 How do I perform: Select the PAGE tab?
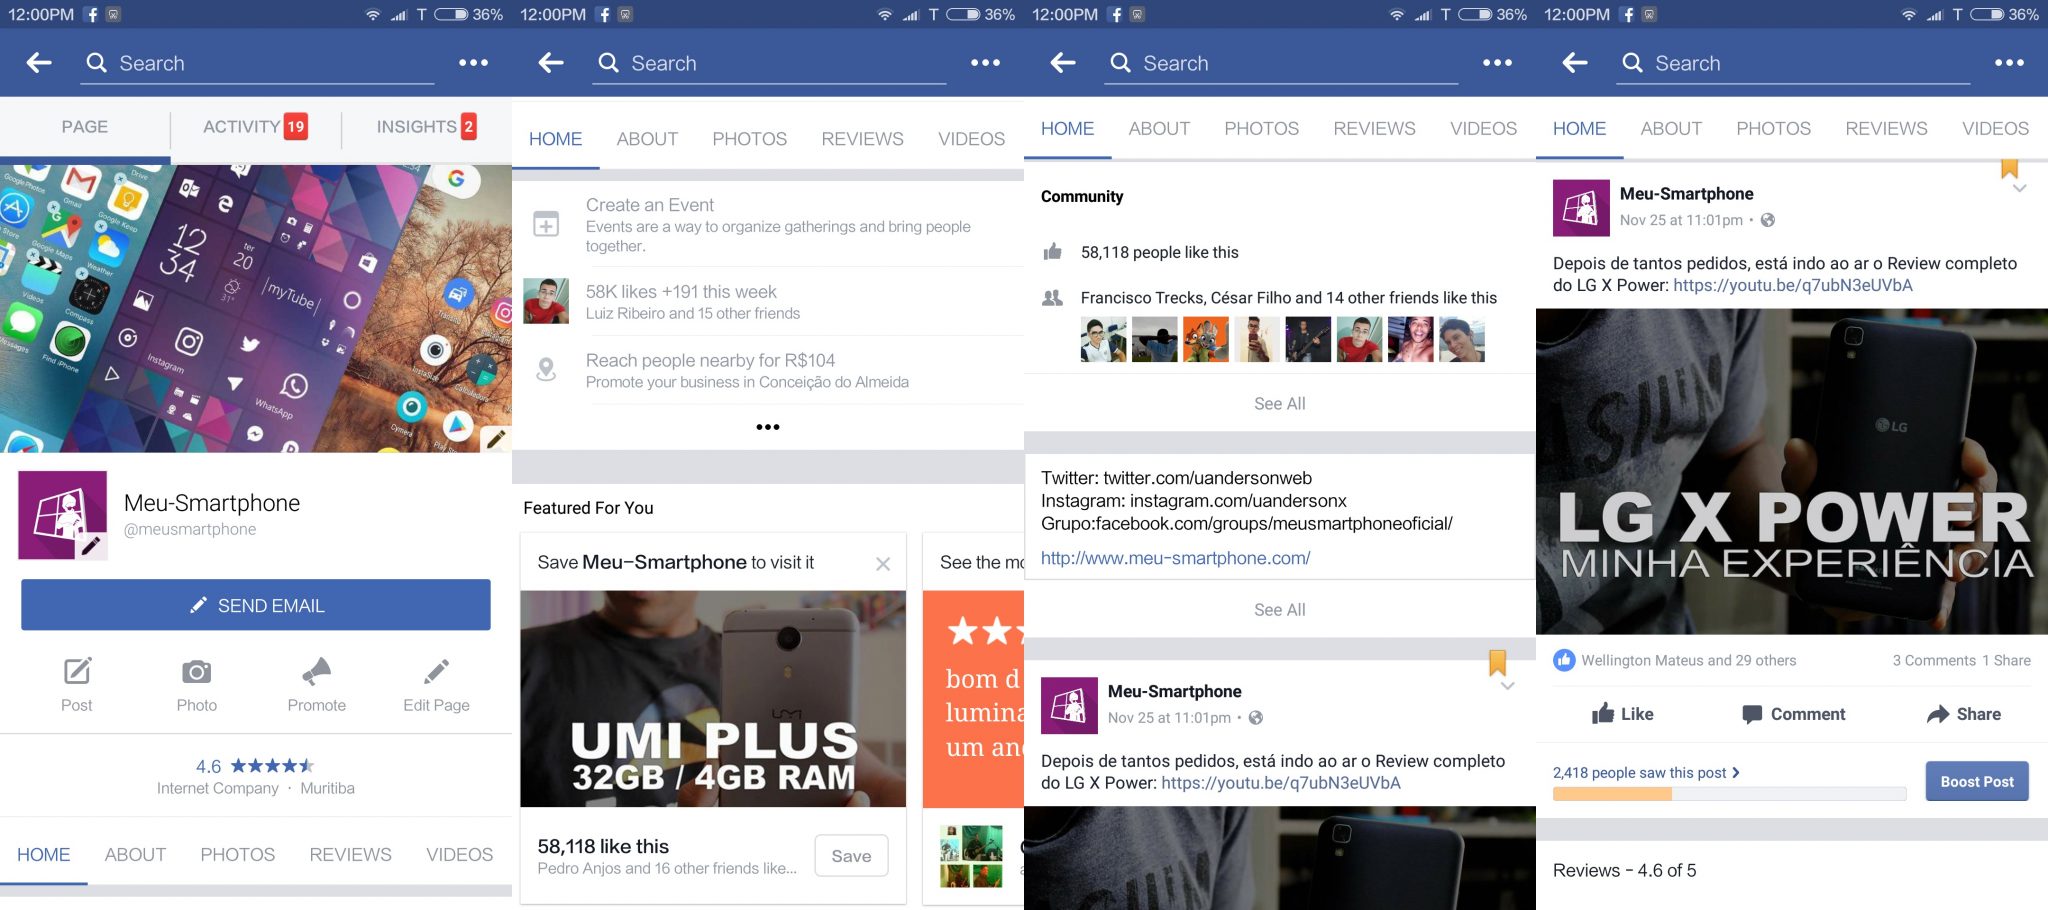coord(84,127)
